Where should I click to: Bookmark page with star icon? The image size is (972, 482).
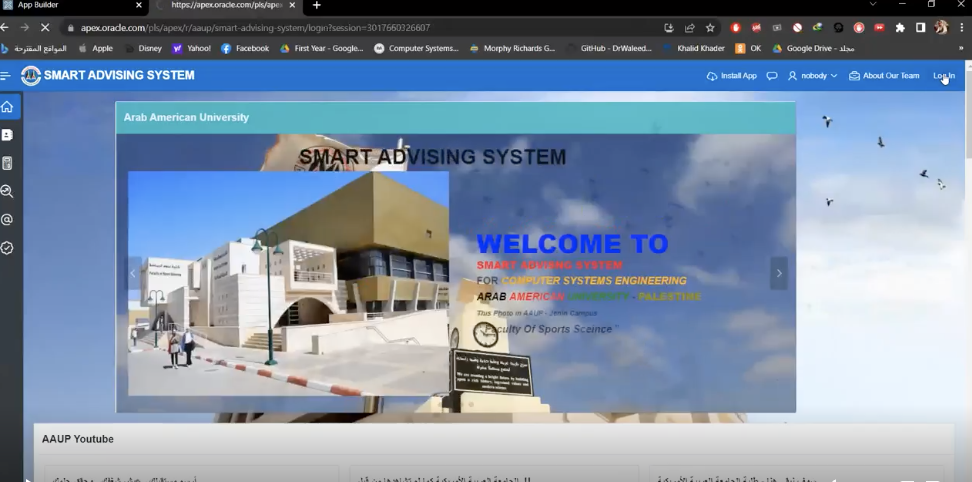pyautogui.click(x=710, y=28)
